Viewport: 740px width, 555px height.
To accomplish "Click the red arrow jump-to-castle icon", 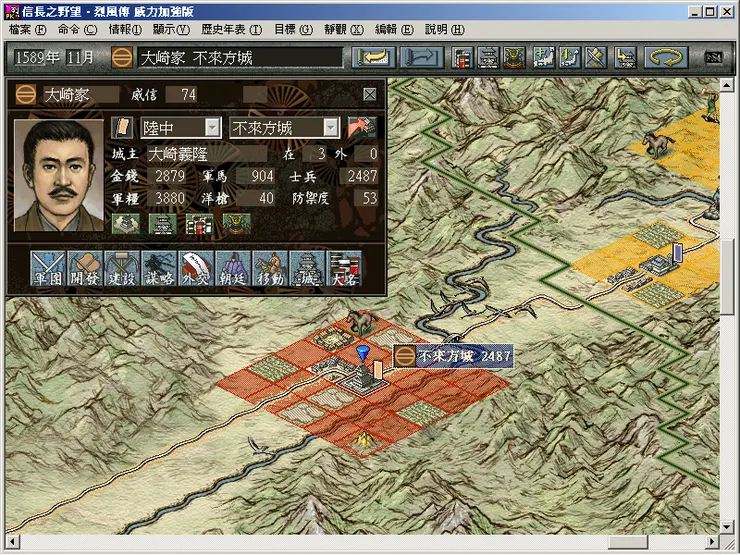I will pos(362,127).
